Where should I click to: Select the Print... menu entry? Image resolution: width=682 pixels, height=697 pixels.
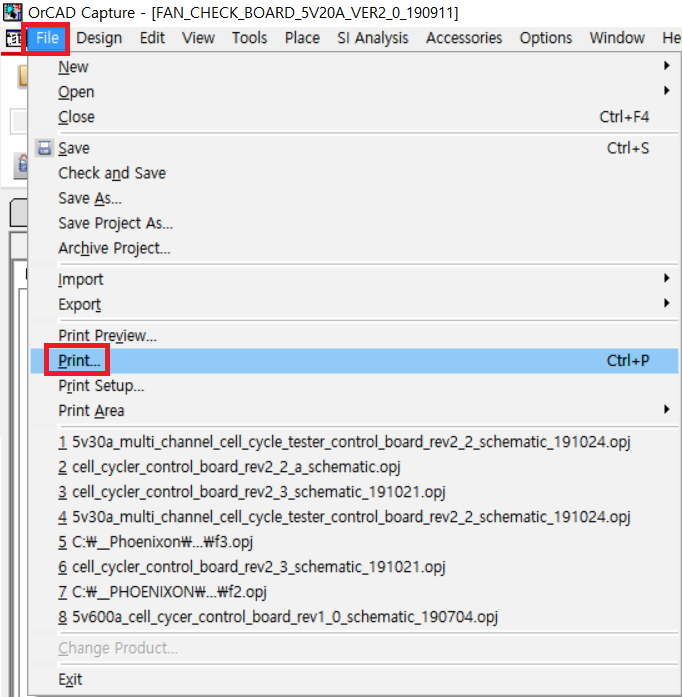(354, 361)
